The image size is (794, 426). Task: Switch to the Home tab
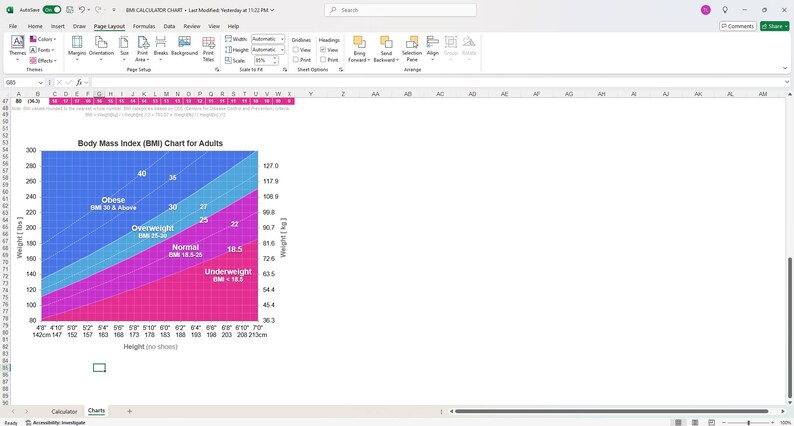pos(35,26)
